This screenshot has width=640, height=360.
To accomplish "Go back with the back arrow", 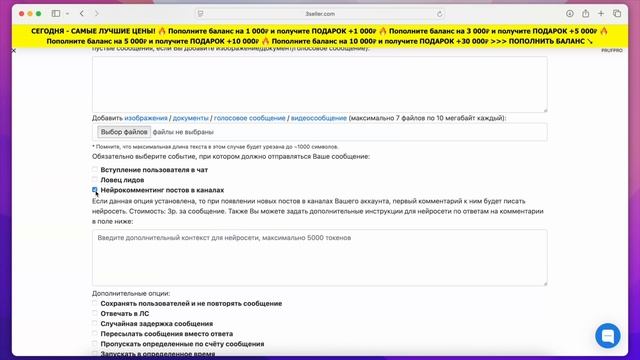I will [x=82, y=13].
